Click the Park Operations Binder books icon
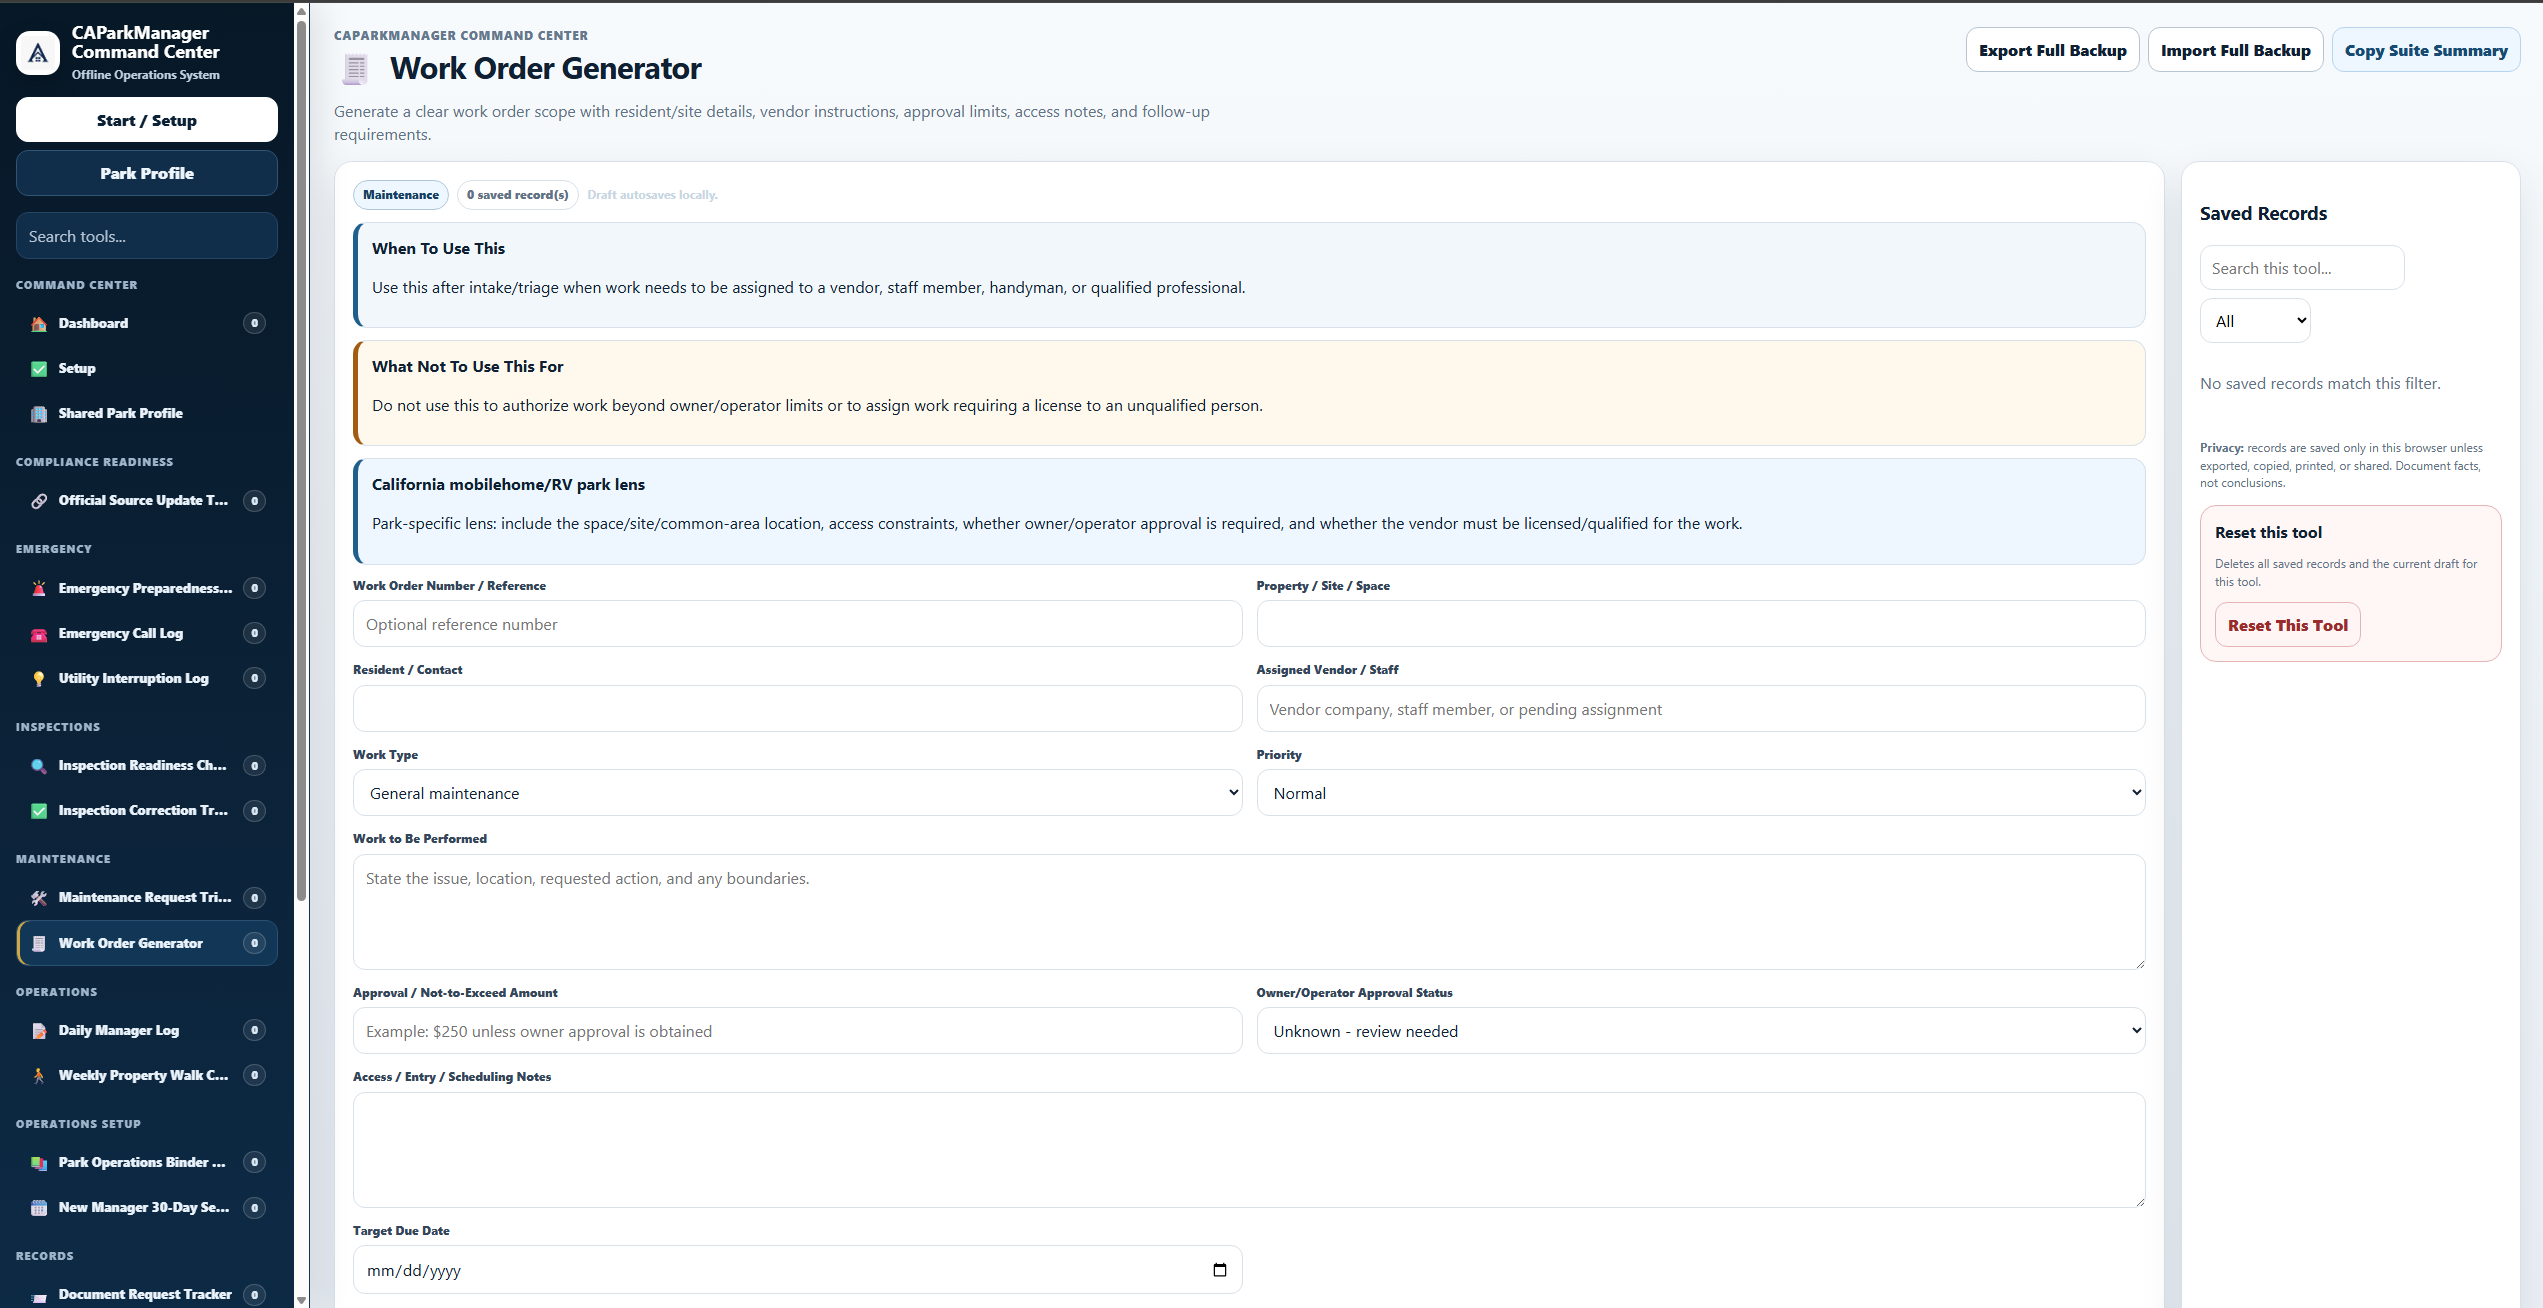Viewport: 2543px width, 1308px height. (x=39, y=1163)
